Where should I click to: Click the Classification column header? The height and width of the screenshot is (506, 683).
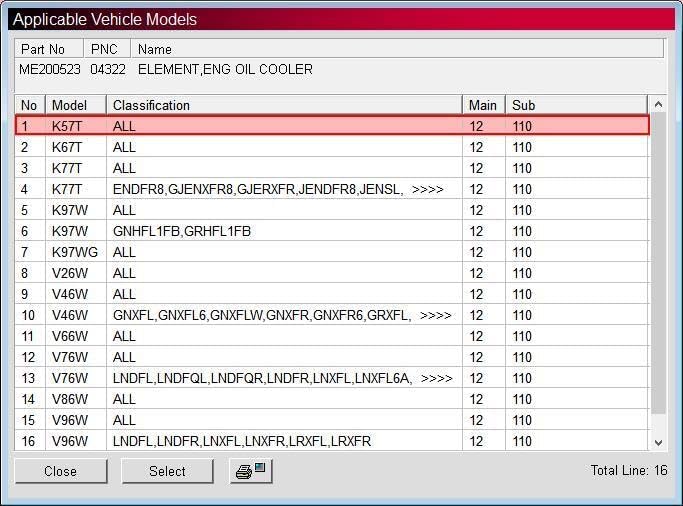click(x=284, y=105)
